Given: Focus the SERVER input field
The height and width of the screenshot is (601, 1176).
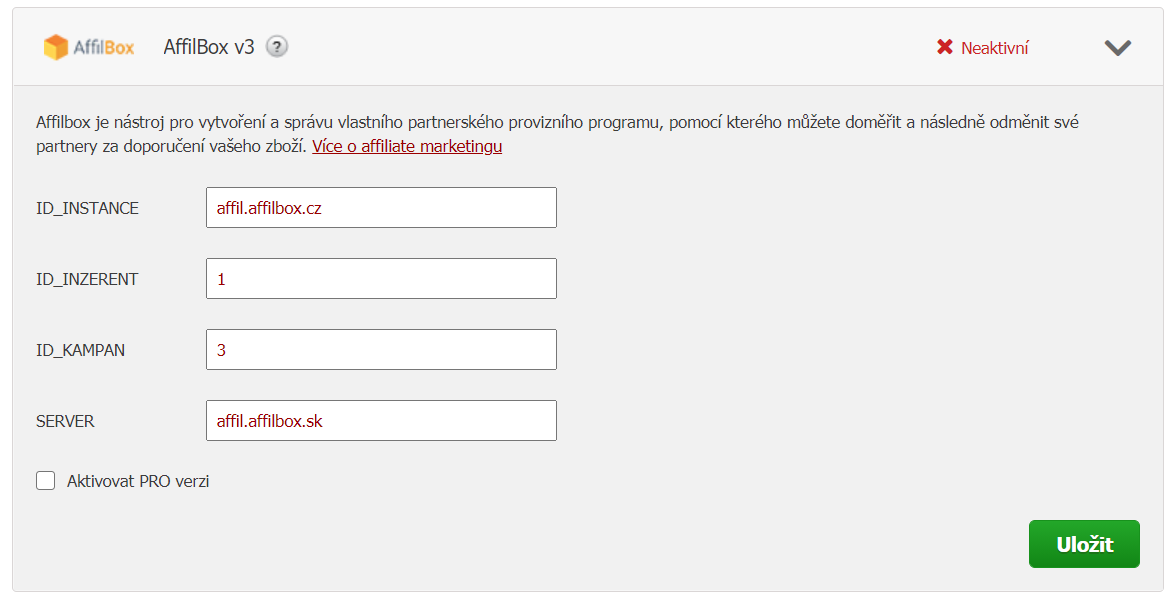Looking at the screenshot, I should click(x=381, y=420).
